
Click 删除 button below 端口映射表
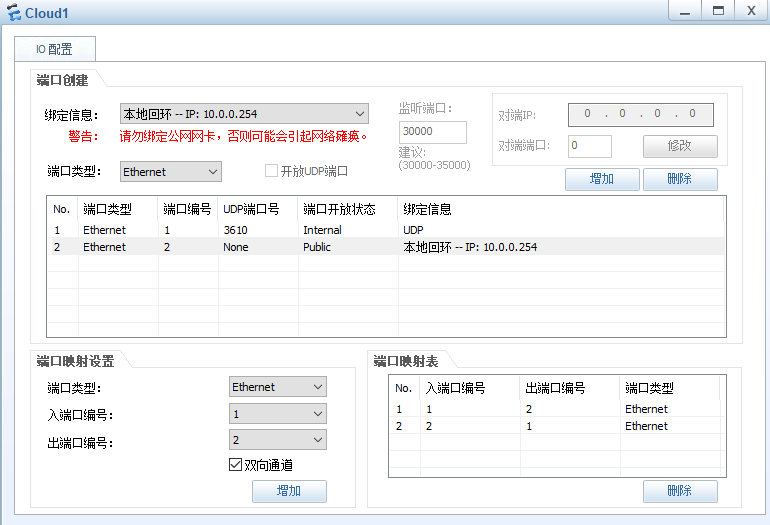[680, 491]
